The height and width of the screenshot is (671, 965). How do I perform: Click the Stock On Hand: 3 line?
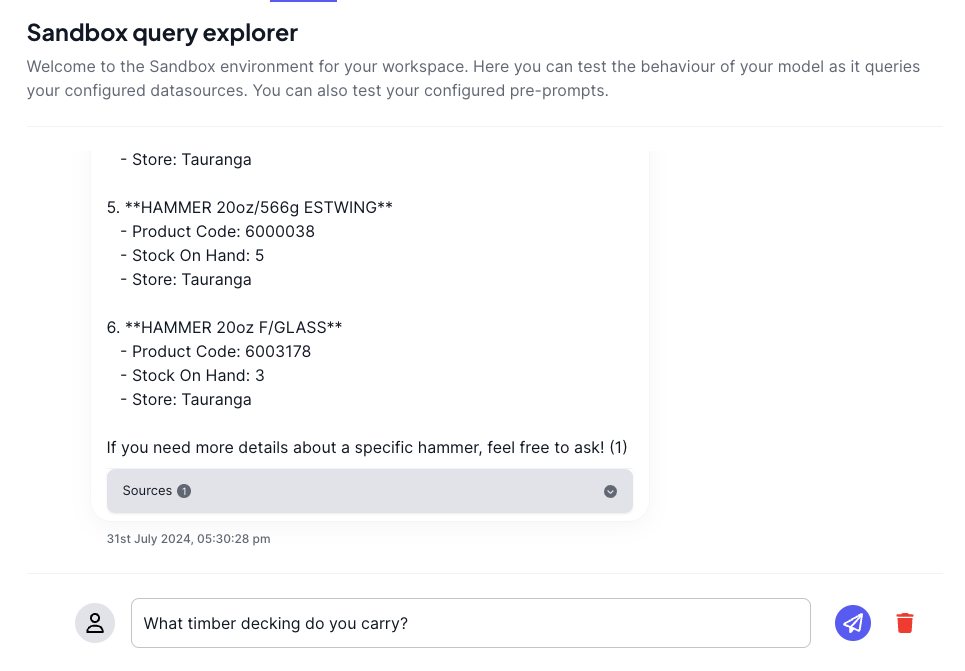point(197,376)
